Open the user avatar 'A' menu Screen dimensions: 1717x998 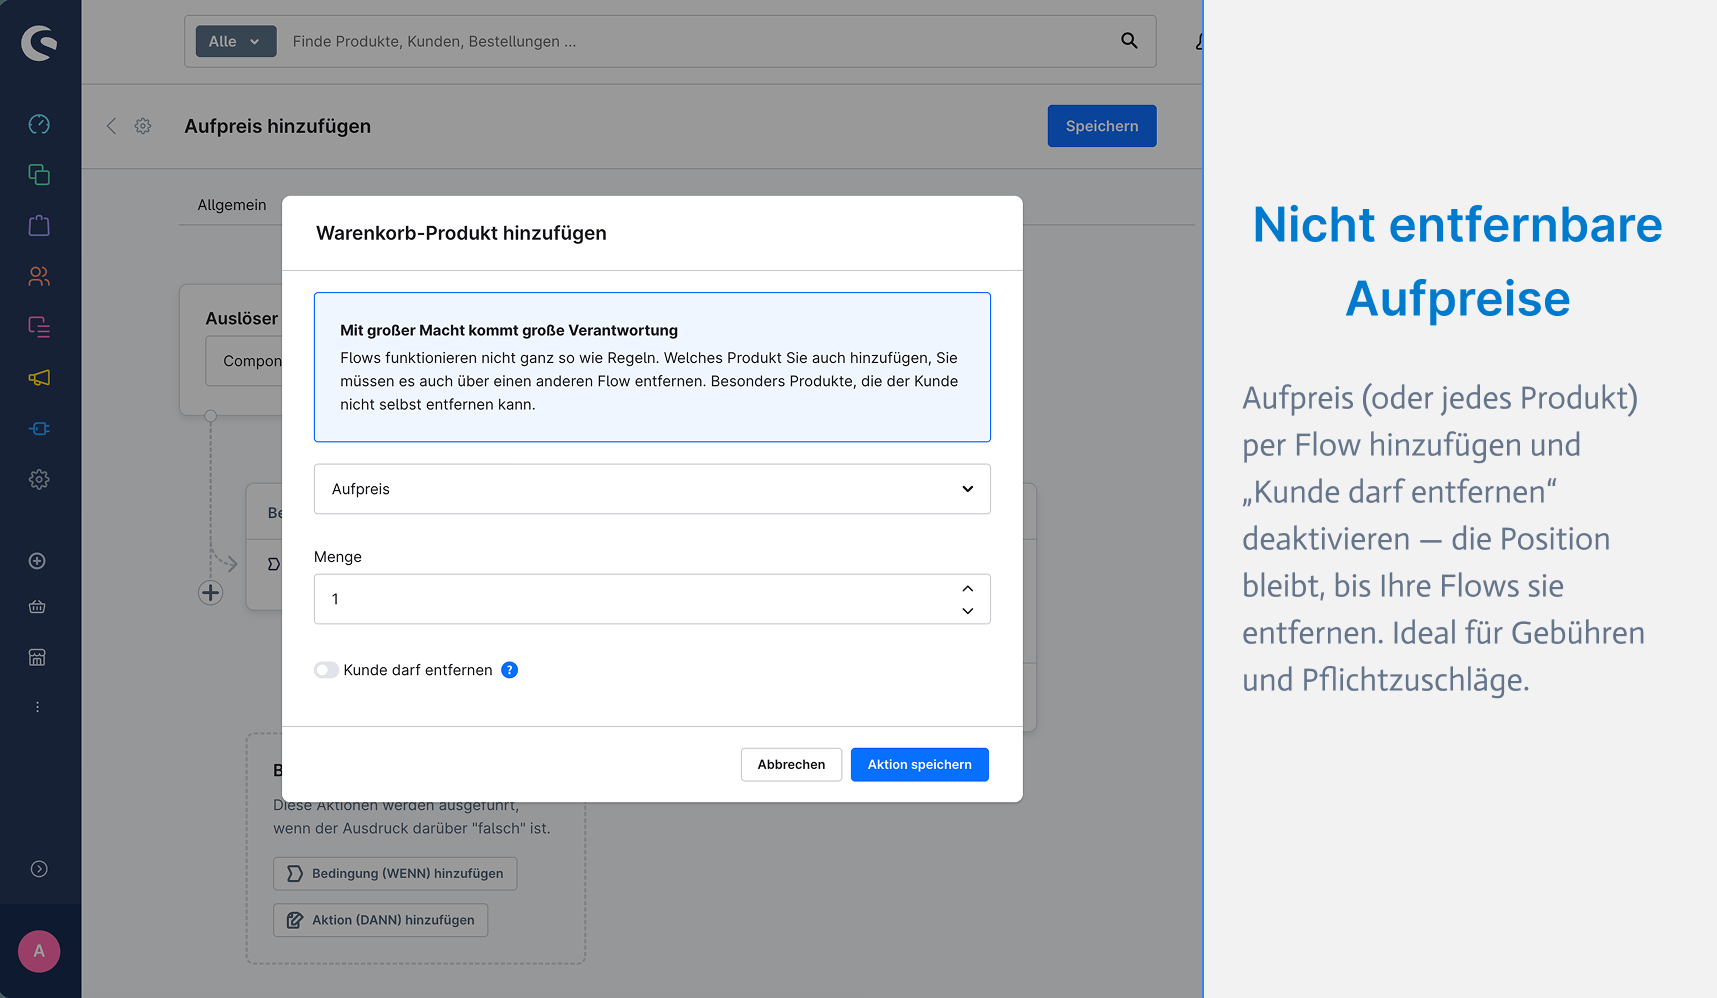tap(39, 951)
